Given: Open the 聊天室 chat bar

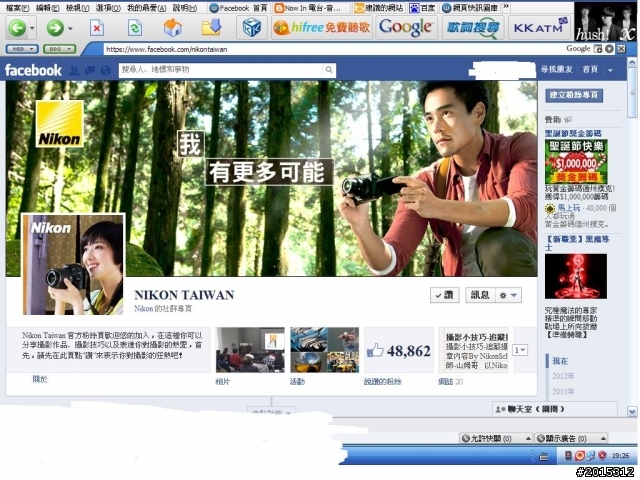Looking at the screenshot, I should (x=555, y=409).
